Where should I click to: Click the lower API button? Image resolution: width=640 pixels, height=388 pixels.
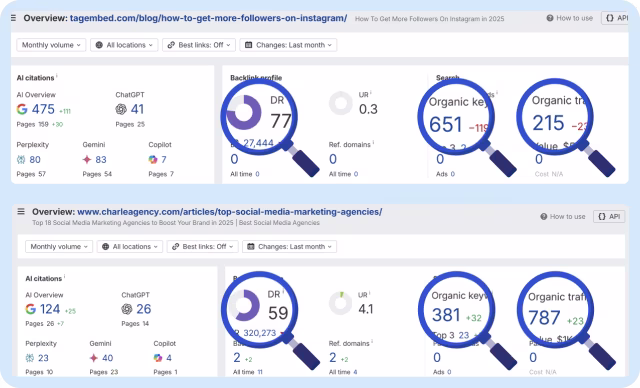pyautogui.click(x=609, y=217)
